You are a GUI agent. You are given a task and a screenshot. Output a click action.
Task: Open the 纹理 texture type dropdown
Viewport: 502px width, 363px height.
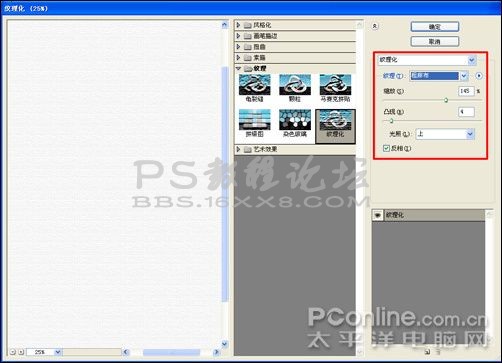click(x=439, y=76)
